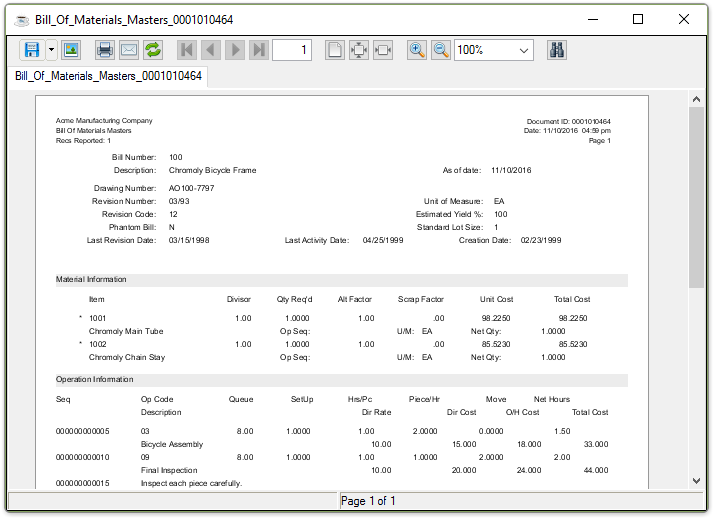Fit the whole page in the window
Viewport: 717px width, 521px height.
(x=359, y=49)
